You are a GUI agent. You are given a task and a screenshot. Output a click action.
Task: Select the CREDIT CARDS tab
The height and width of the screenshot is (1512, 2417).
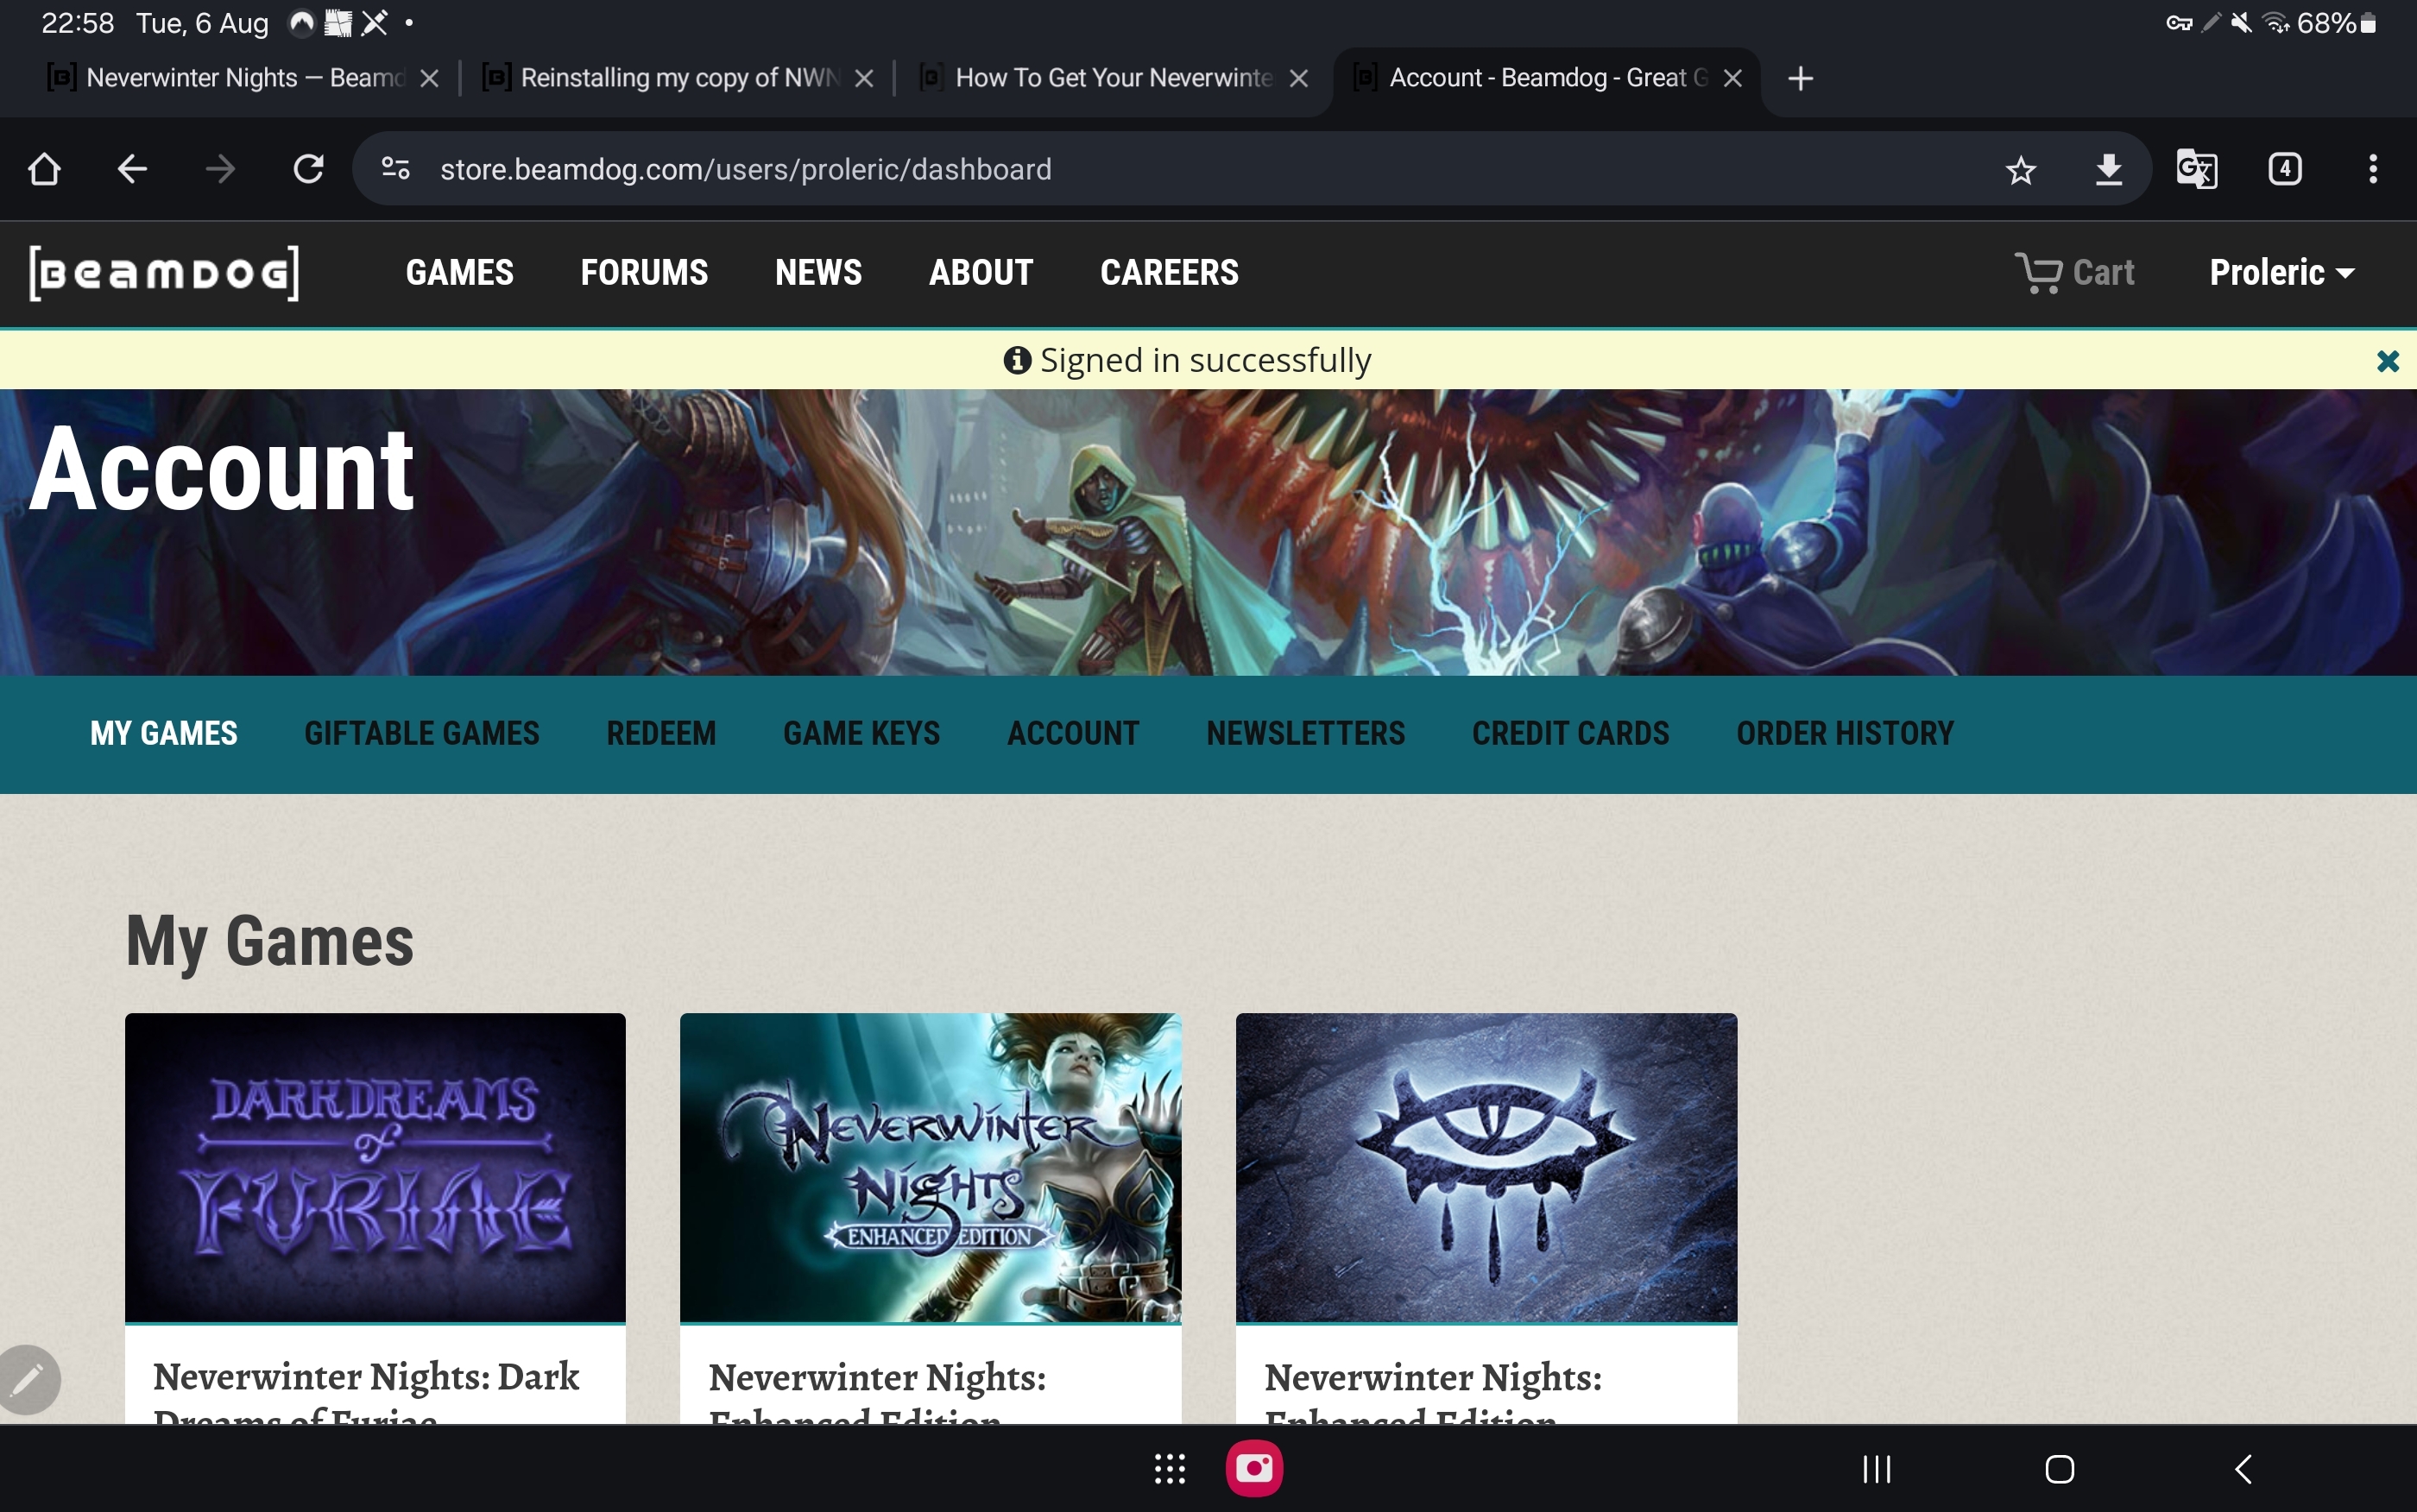pyautogui.click(x=1570, y=733)
